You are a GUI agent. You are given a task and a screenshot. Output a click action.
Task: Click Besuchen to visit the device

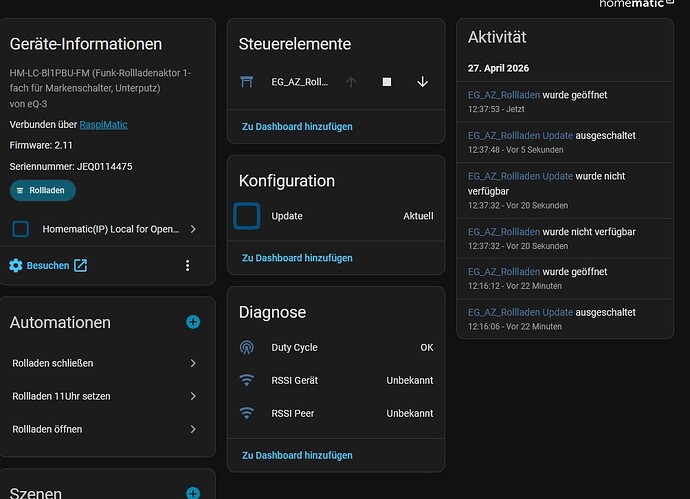(x=48, y=265)
